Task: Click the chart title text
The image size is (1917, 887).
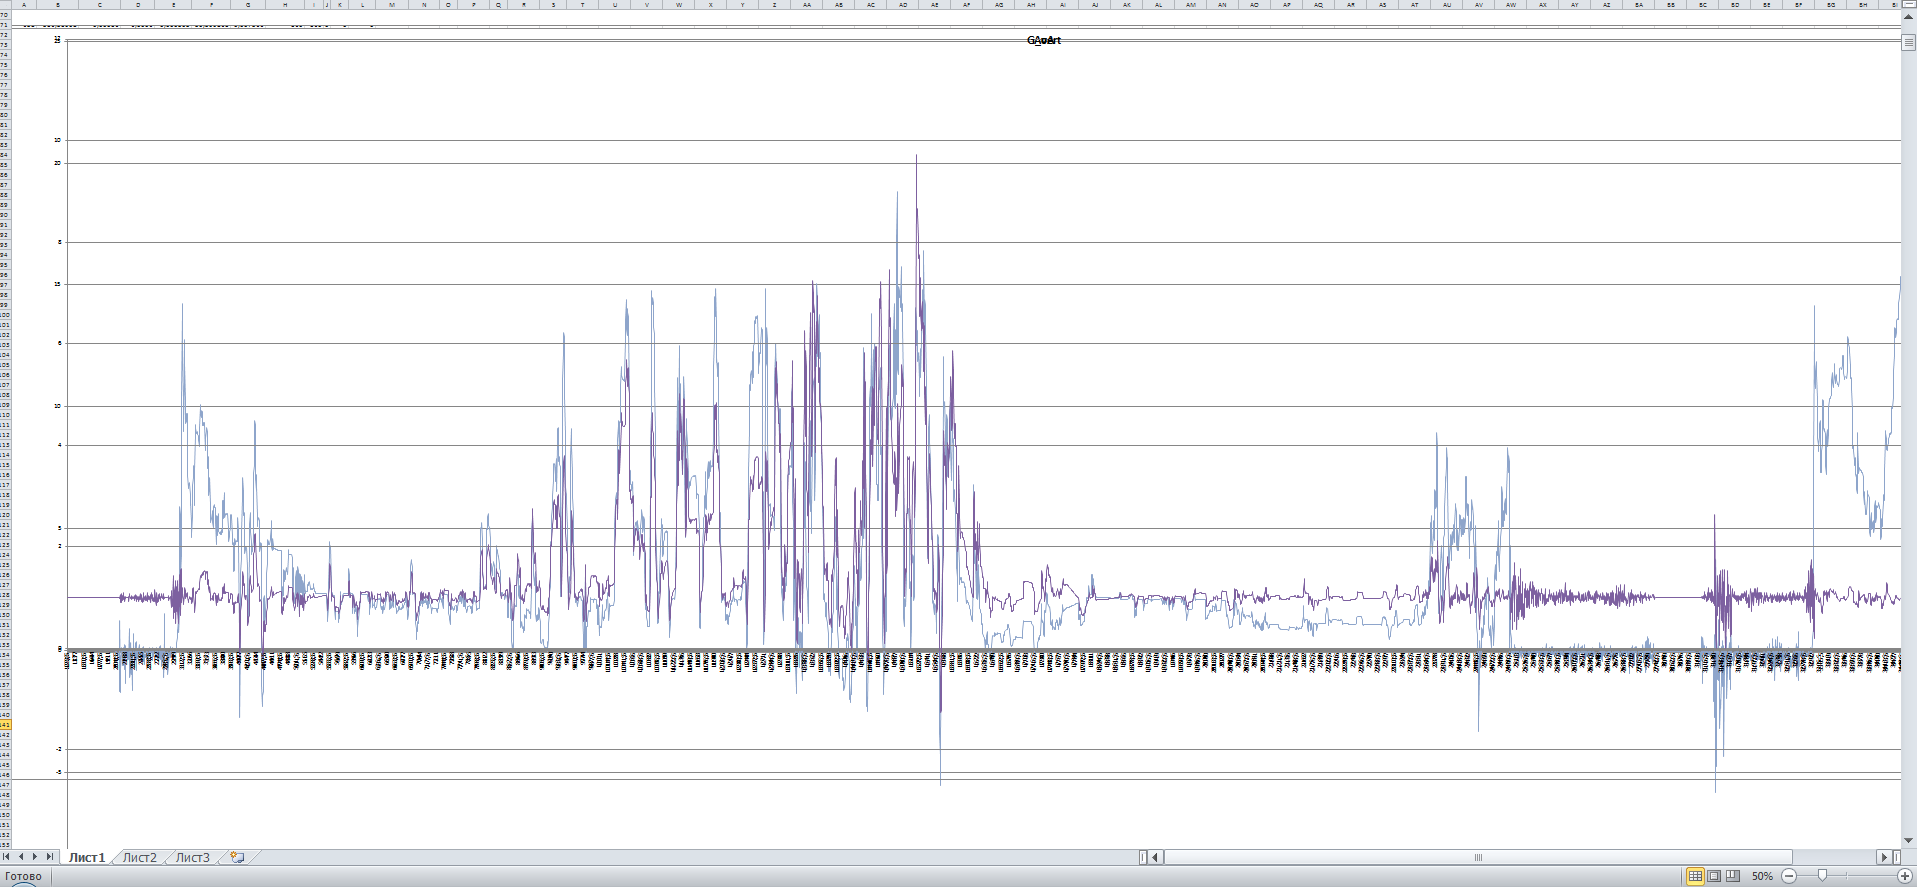Action: click(1044, 41)
